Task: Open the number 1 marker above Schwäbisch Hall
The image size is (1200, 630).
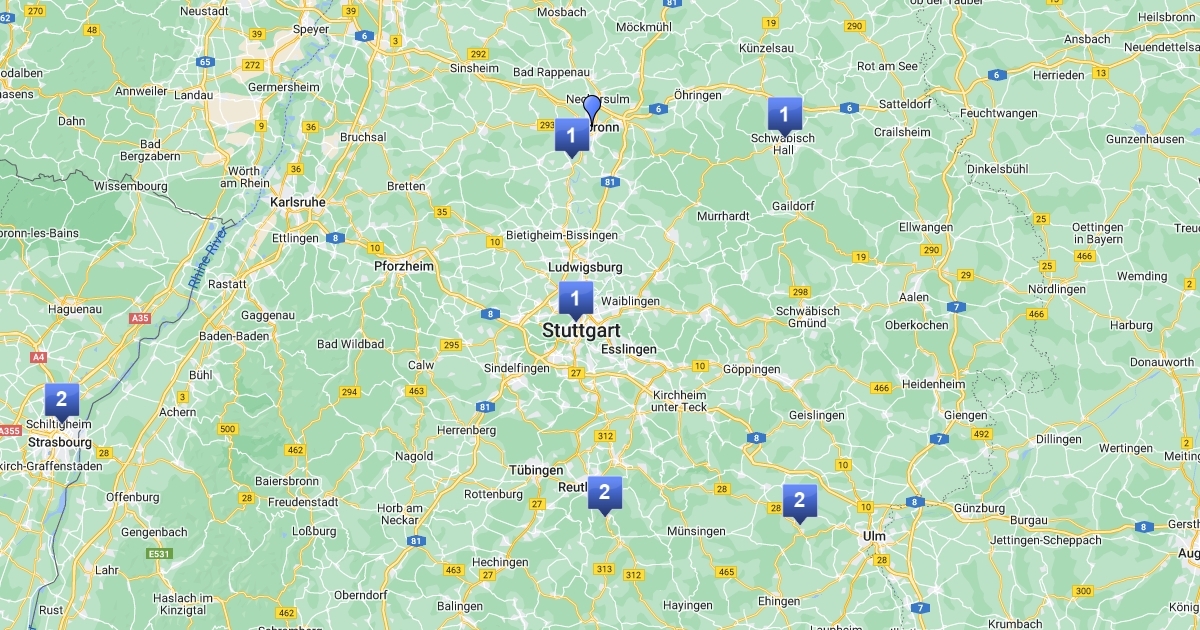Action: click(x=784, y=114)
